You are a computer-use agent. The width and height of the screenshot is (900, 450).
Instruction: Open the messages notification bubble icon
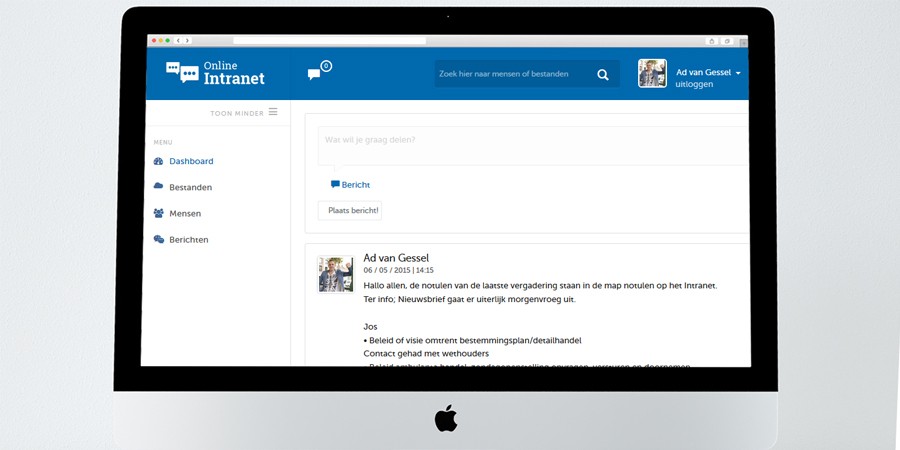tap(319, 71)
